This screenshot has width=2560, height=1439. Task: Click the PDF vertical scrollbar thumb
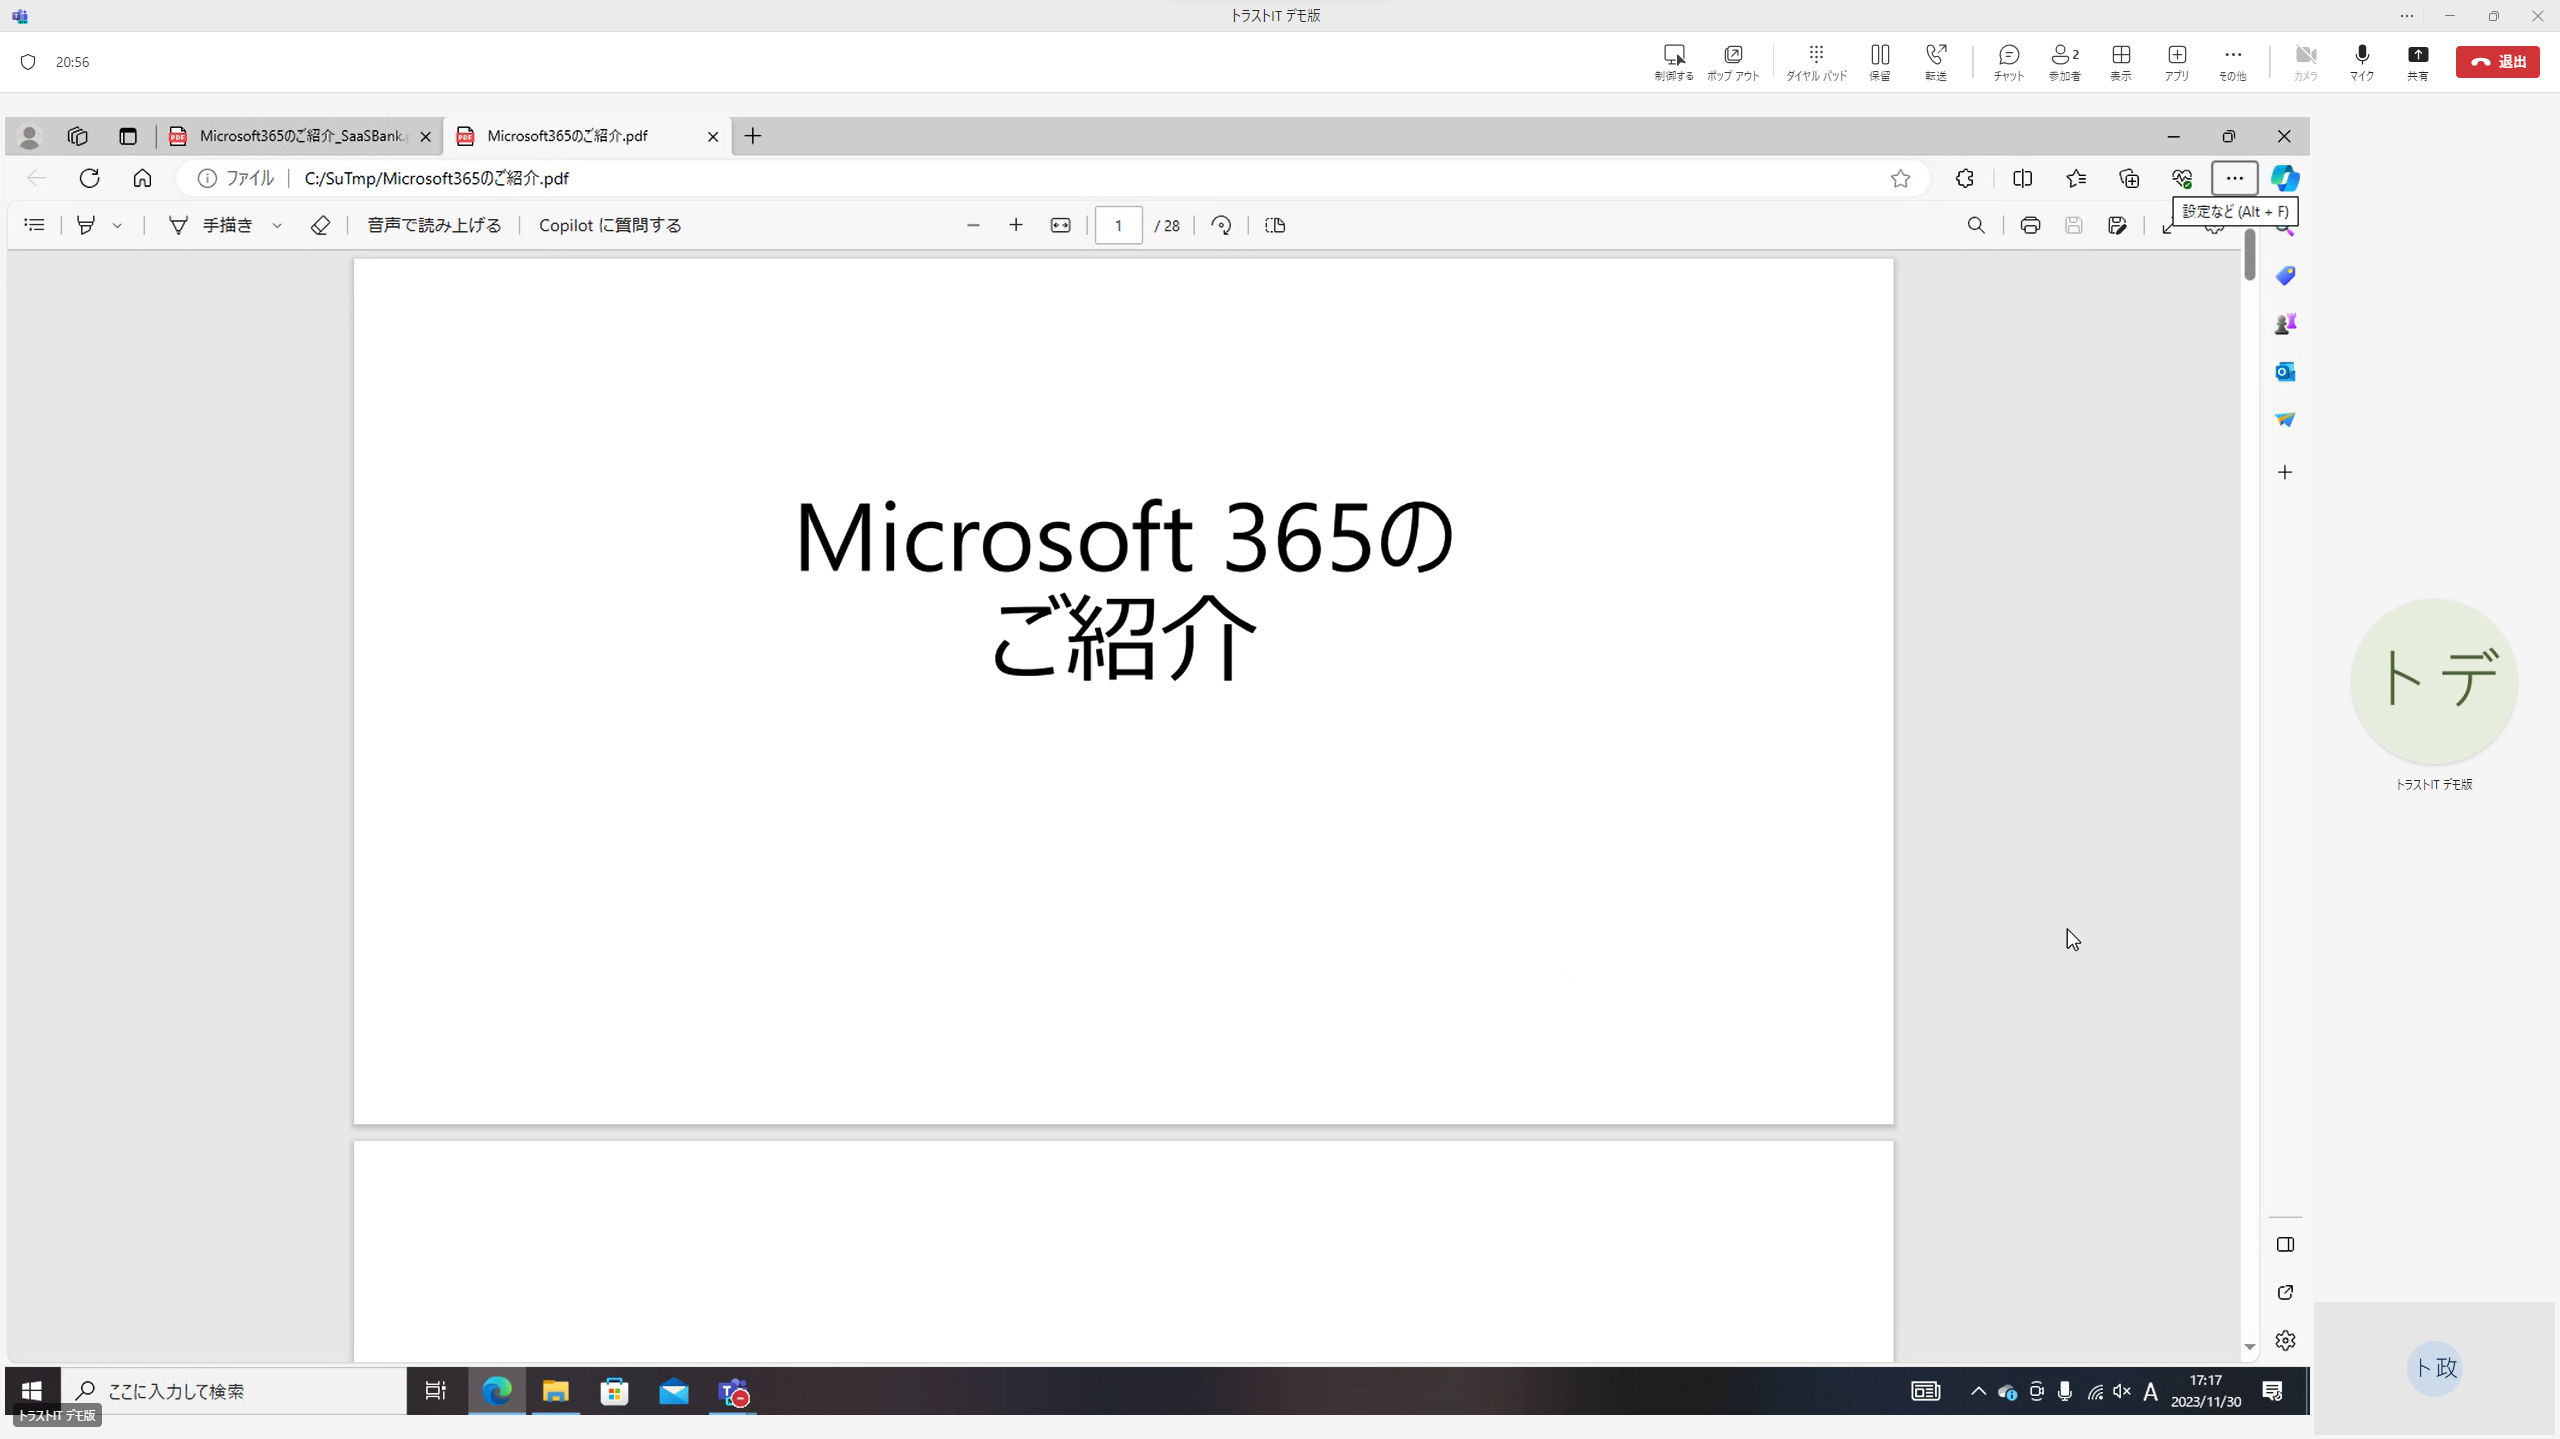2249,255
